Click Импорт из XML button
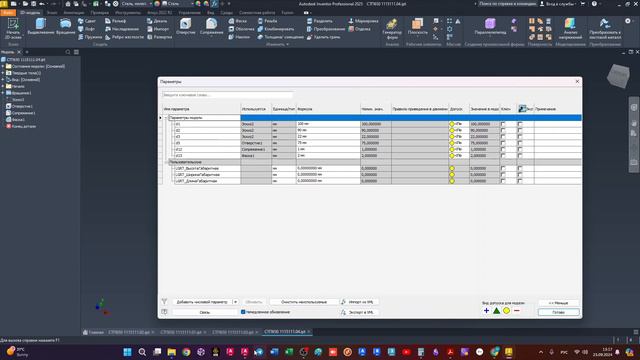Screen dimensions: 640x360 point(360,302)
